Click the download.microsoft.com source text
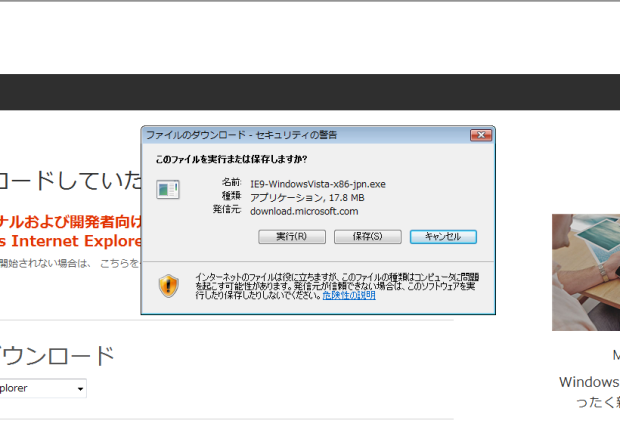 [x=304, y=211]
